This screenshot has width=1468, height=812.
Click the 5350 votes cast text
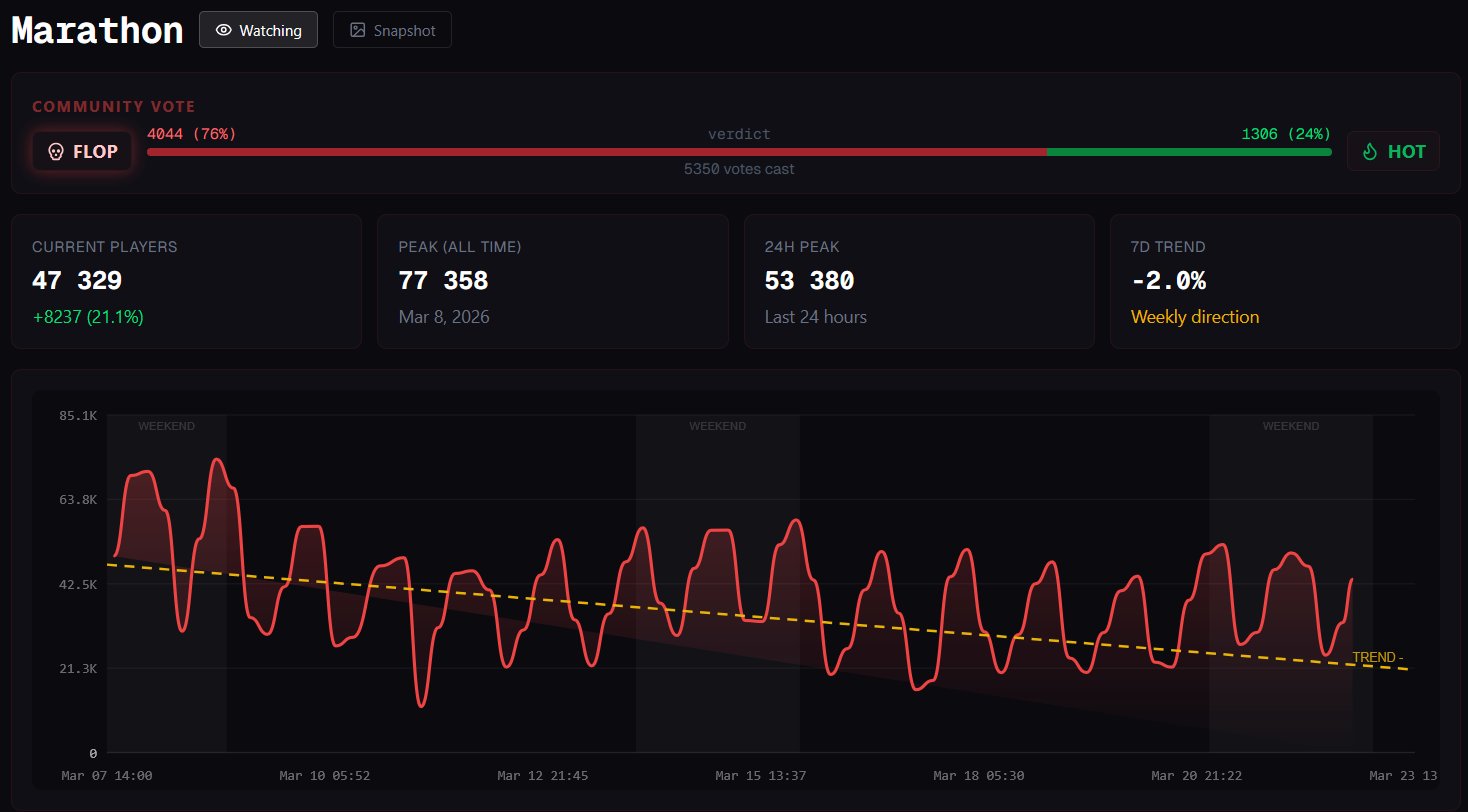click(x=739, y=169)
